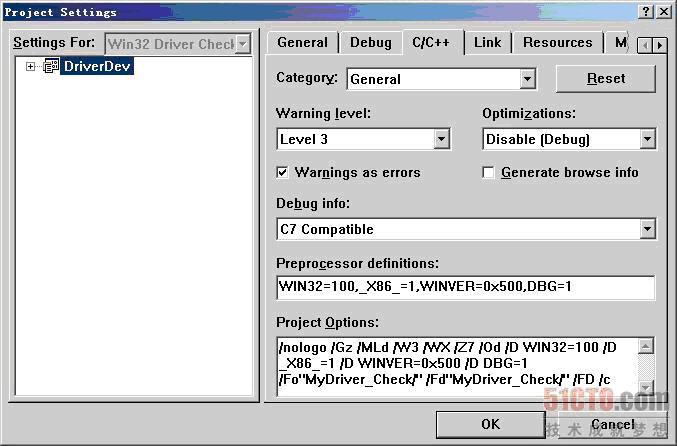Switch to the Link tab
The image size is (677, 446).
487,42
